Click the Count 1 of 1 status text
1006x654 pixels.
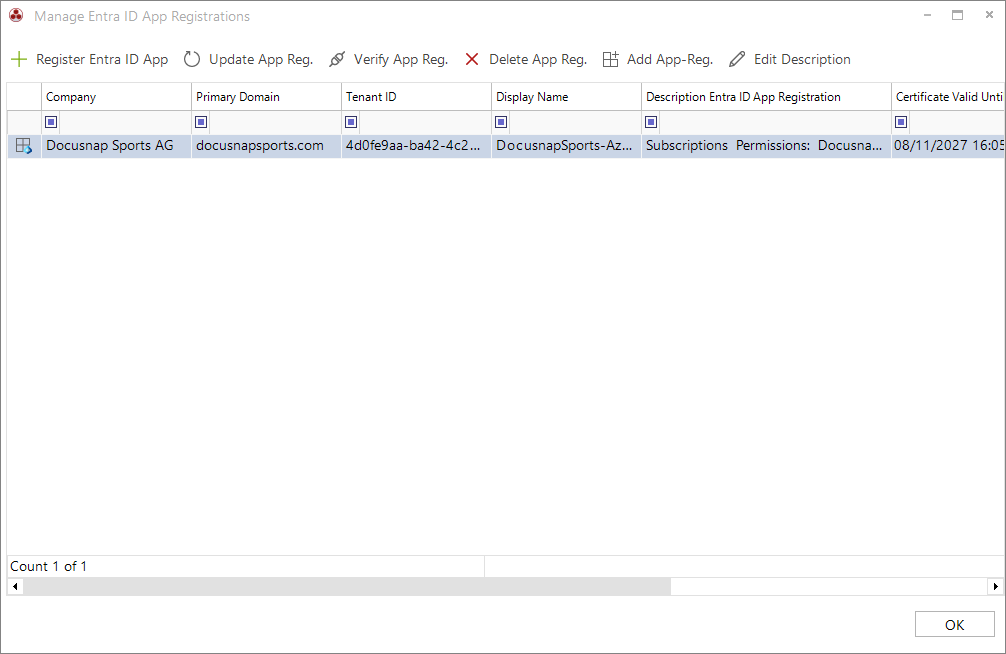(48, 566)
